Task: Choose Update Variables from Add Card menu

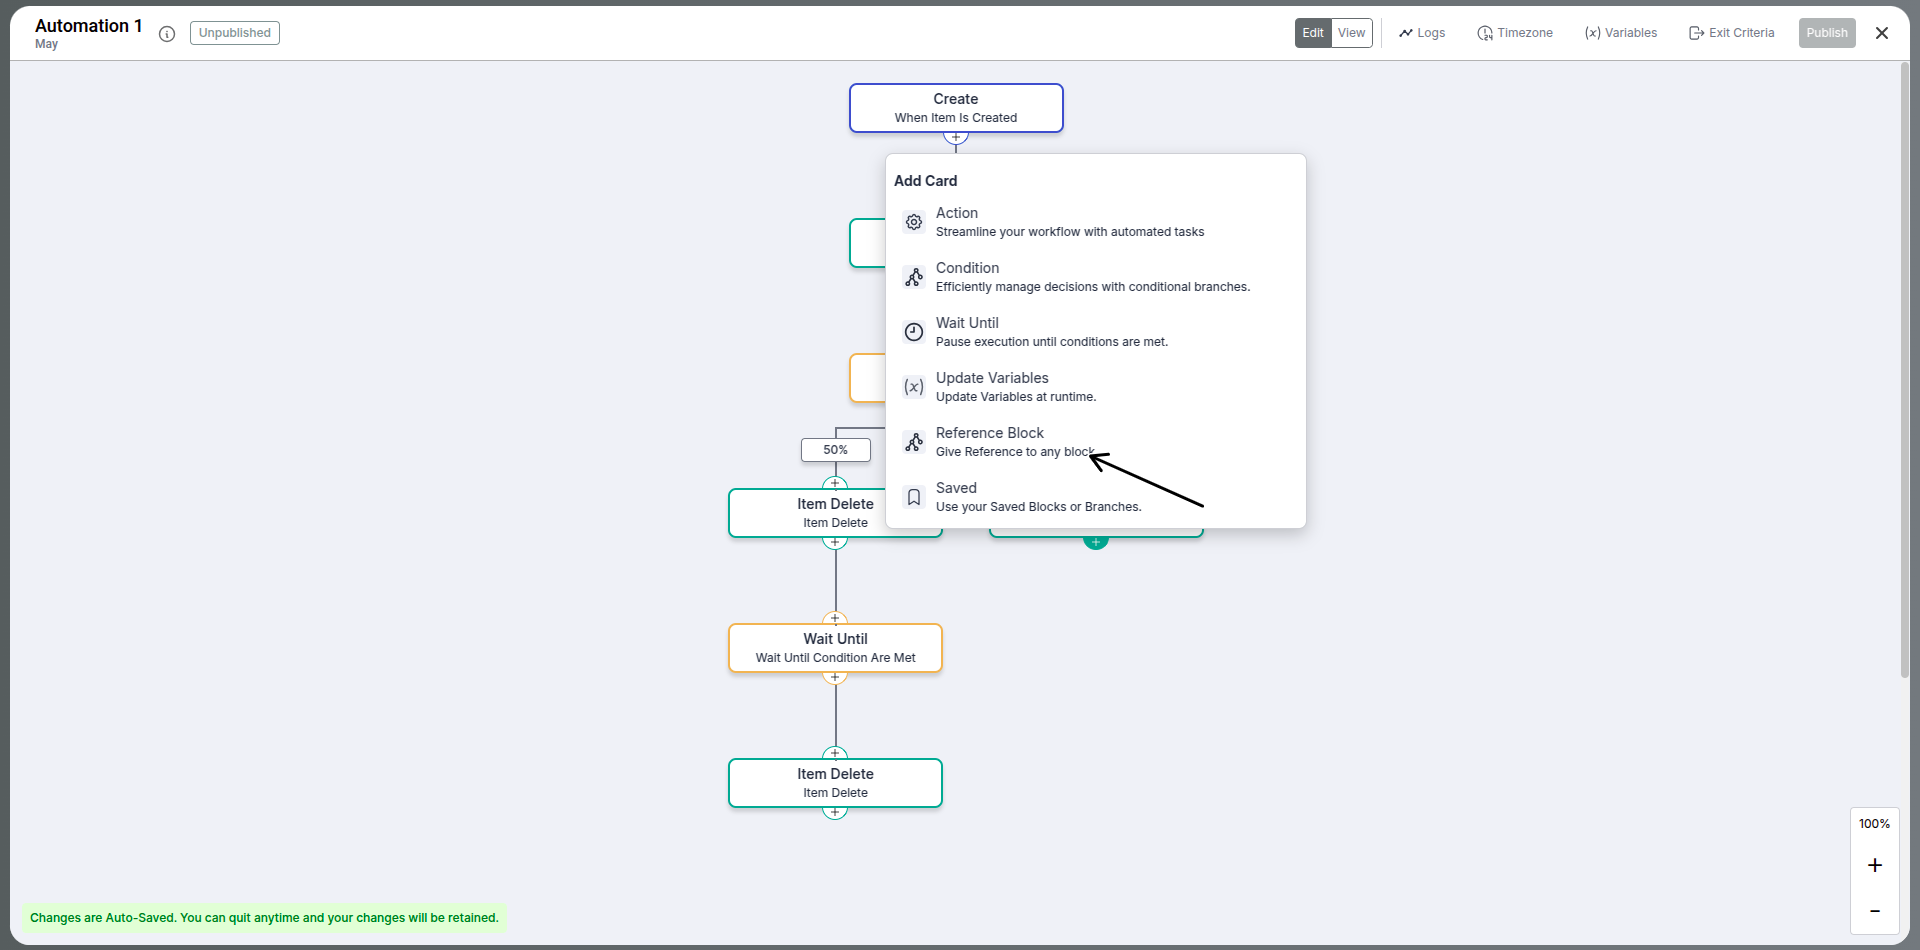Action: pyautogui.click(x=1095, y=387)
